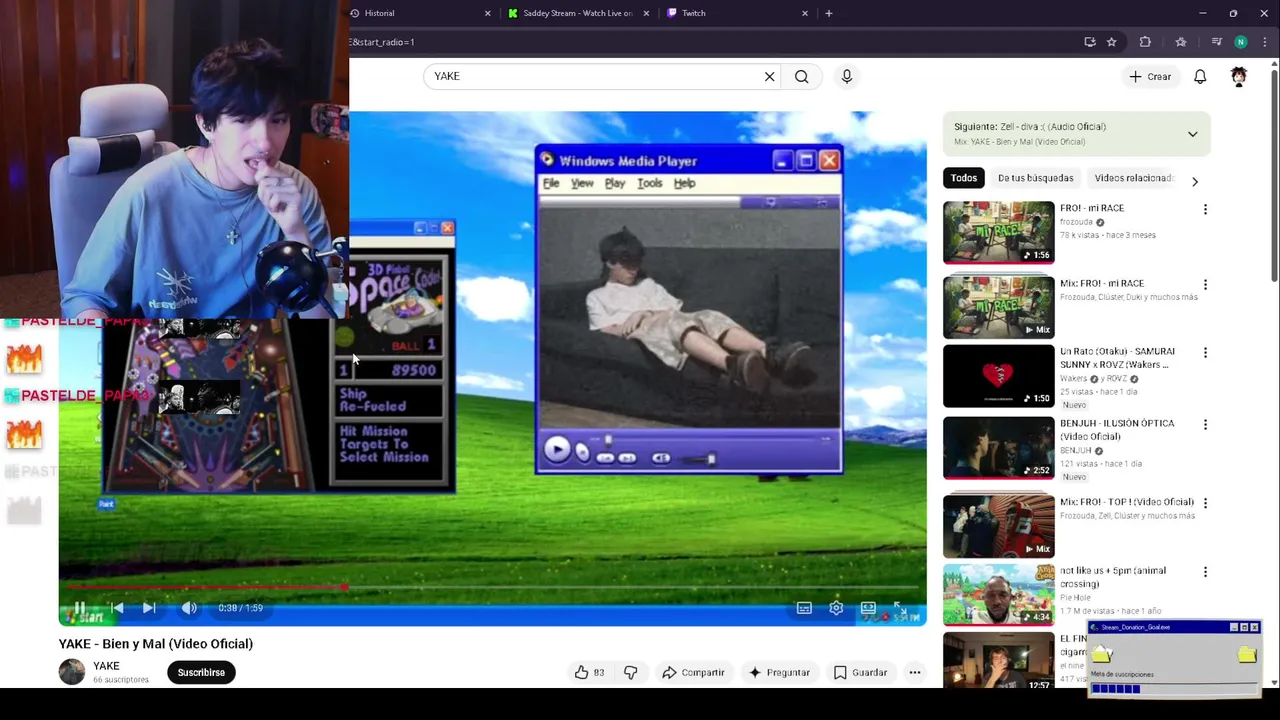This screenshot has height=720, width=1280.
Task: Click the search magnifier button
Action: click(x=801, y=76)
